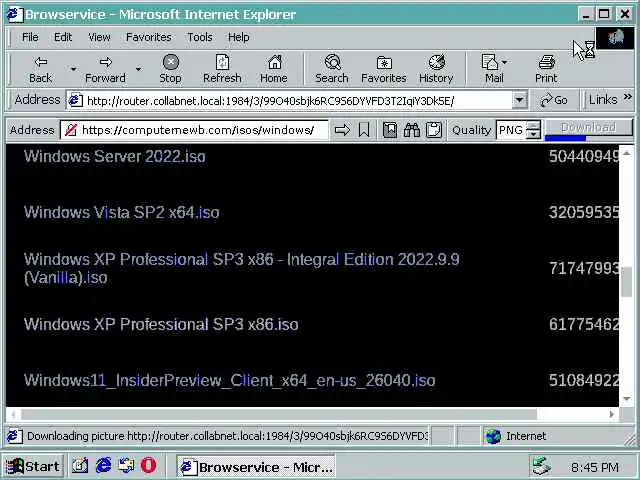Open the Start menu
The image size is (640, 480).
[33, 466]
